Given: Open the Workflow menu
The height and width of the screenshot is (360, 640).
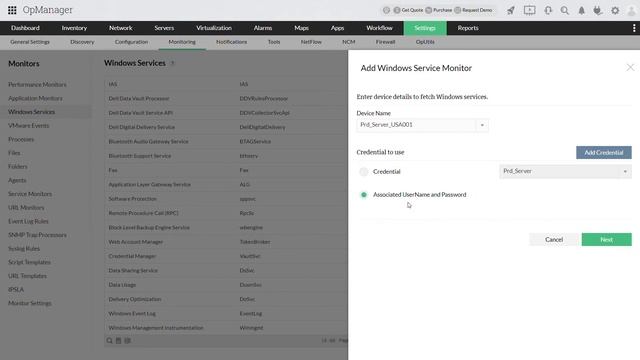Looking at the screenshot, I should (379, 28).
